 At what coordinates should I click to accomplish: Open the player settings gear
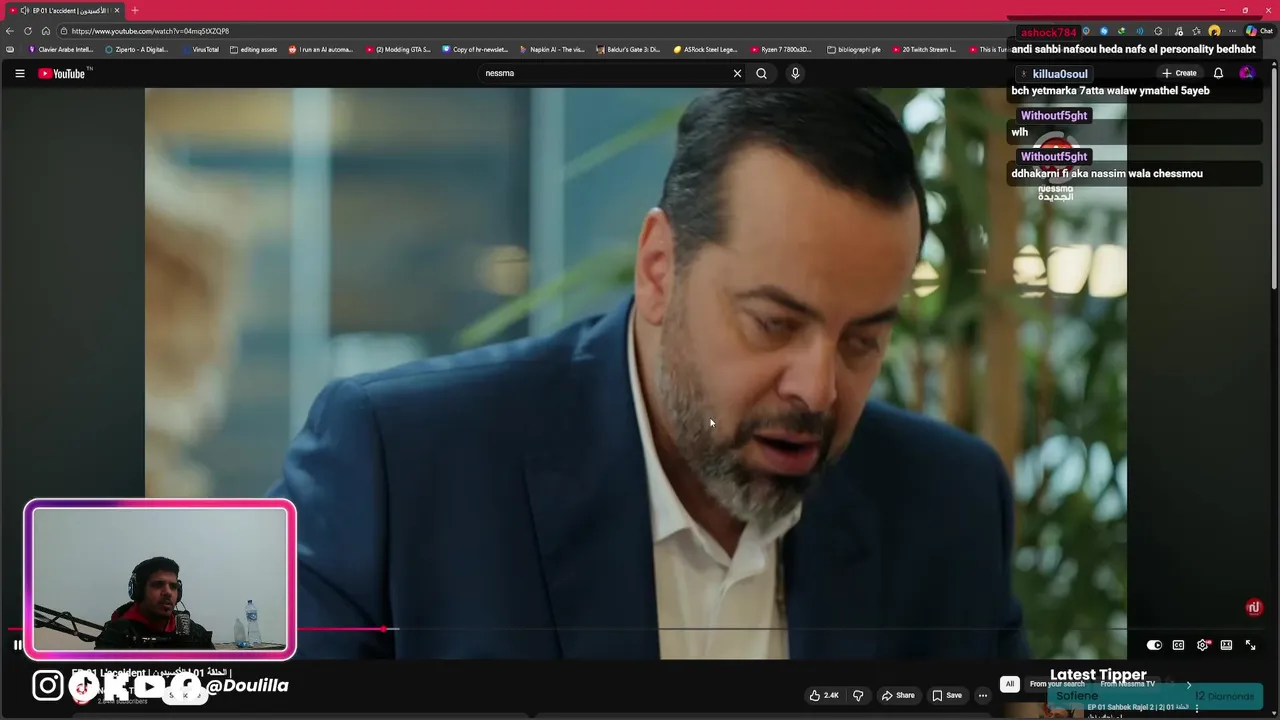click(x=1203, y=645)
